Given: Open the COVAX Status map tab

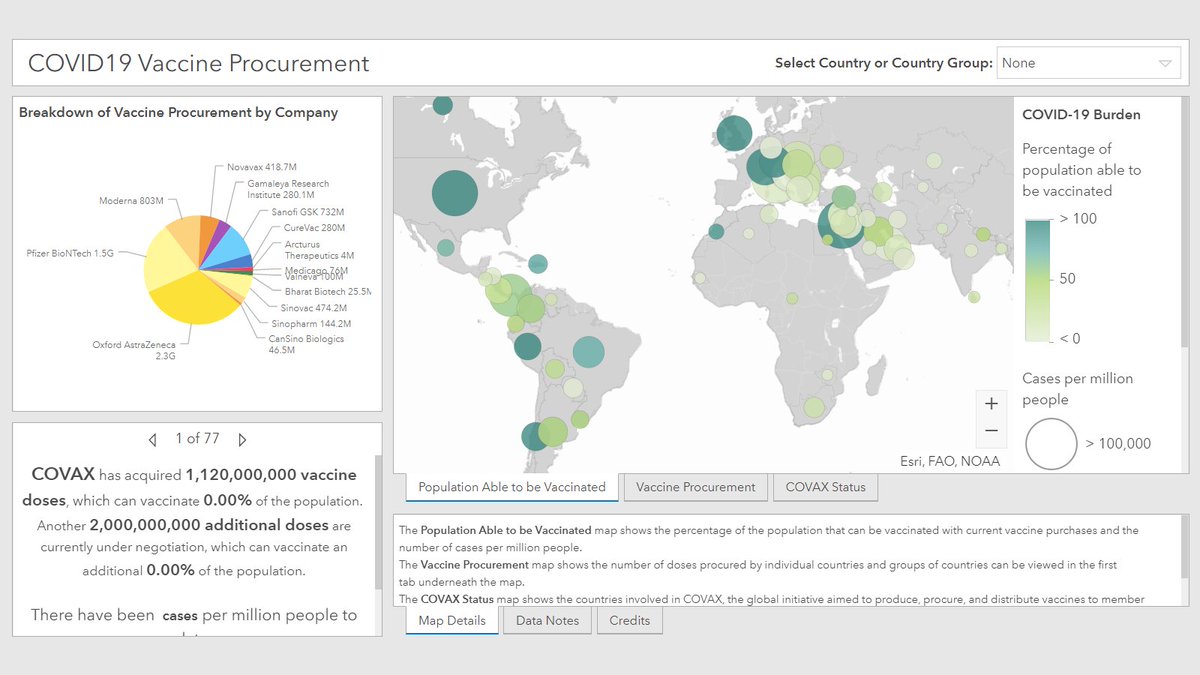Looking at the screenshot, I should pos(826,487).
